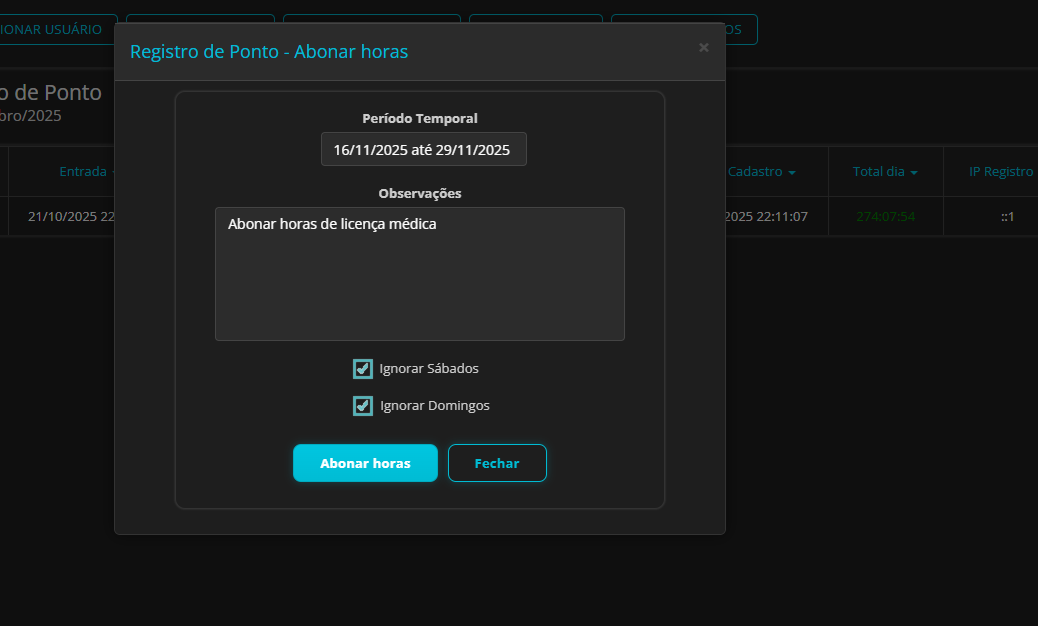
Task: Click the Fechar button
Action: pos(497,462)
